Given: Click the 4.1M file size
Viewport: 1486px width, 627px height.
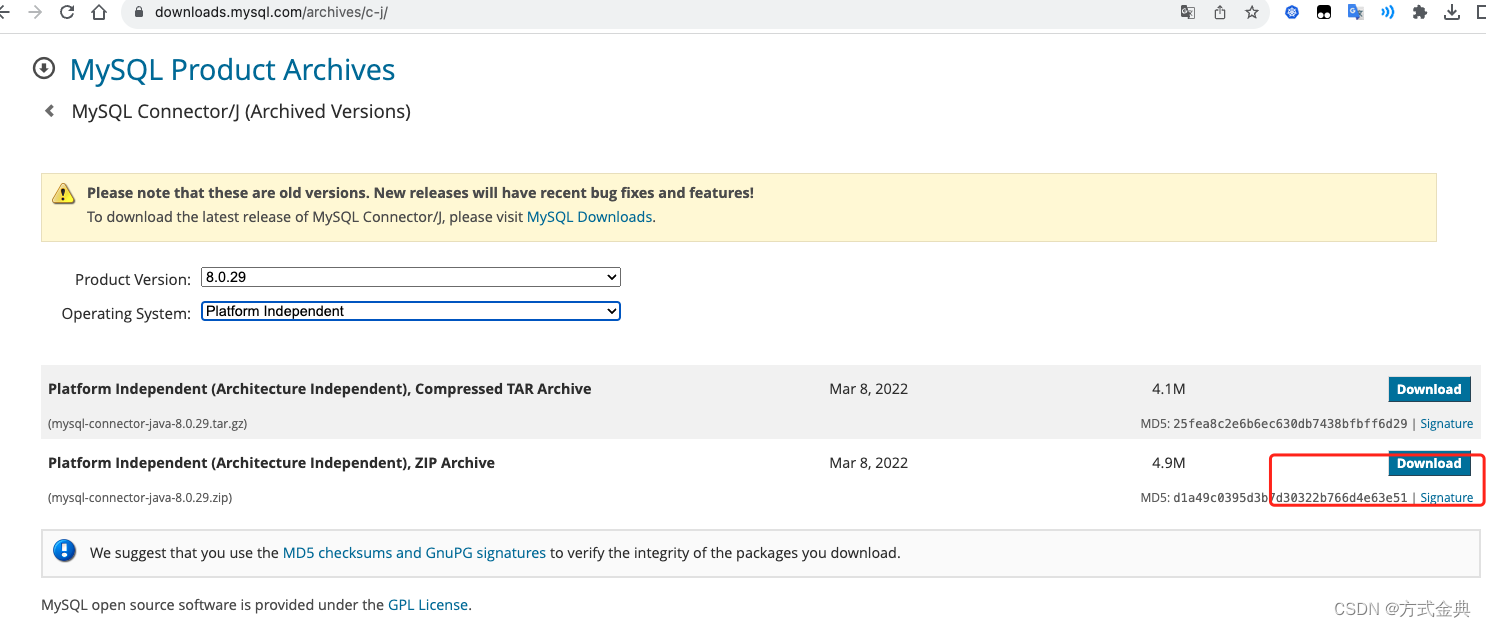Looking at the screenshot, I should click(x=1168, y=389).
